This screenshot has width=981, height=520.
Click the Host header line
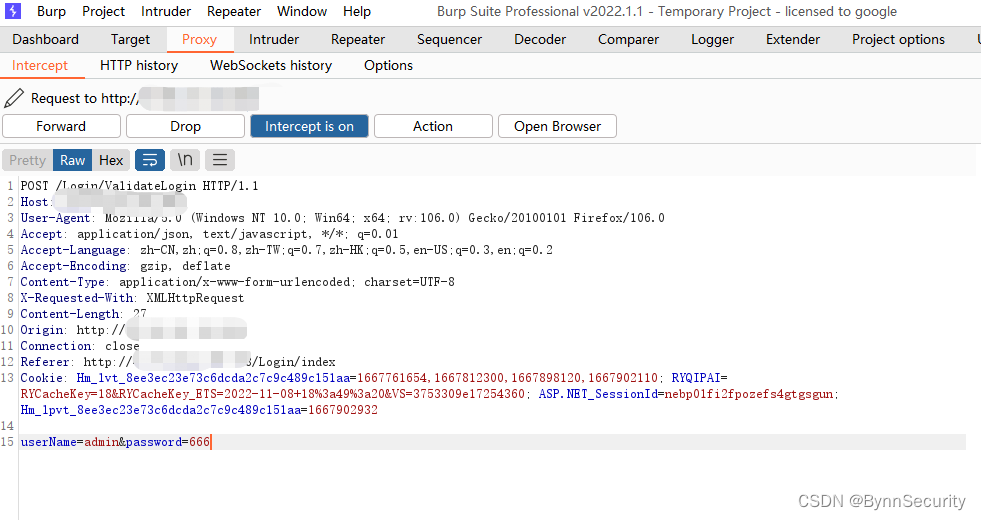pyautogui.click(x=103, y=201)
